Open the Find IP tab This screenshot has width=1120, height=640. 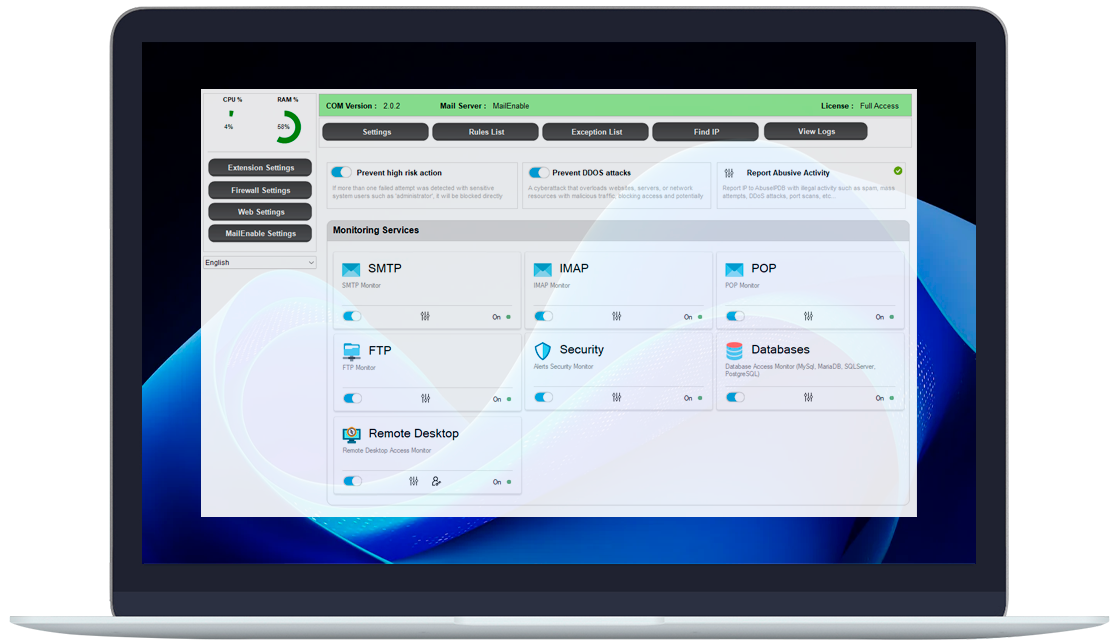[706, 132]
